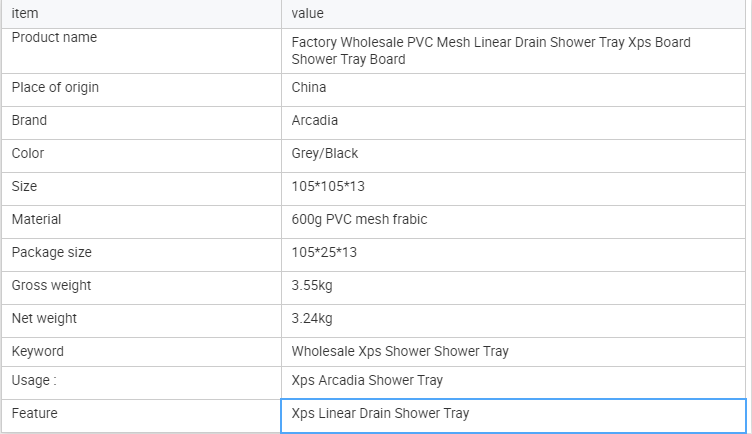Click the 'value' column header

308,13
